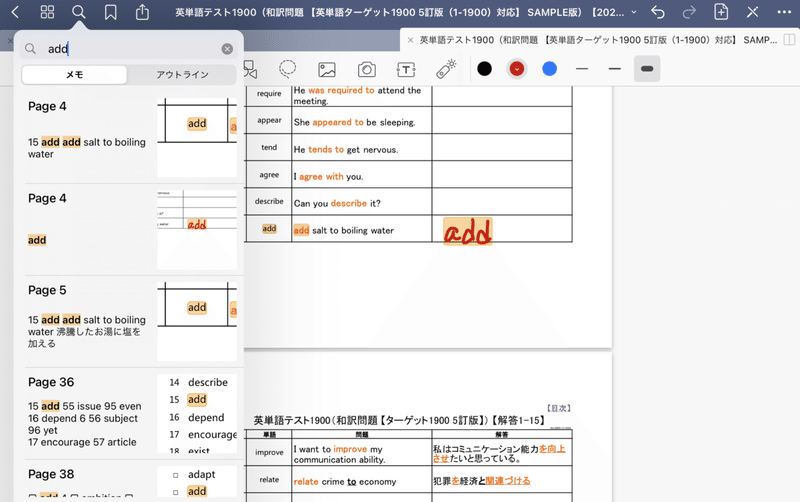
Task: Pick the medium stroke width
Action: (615, 69)
